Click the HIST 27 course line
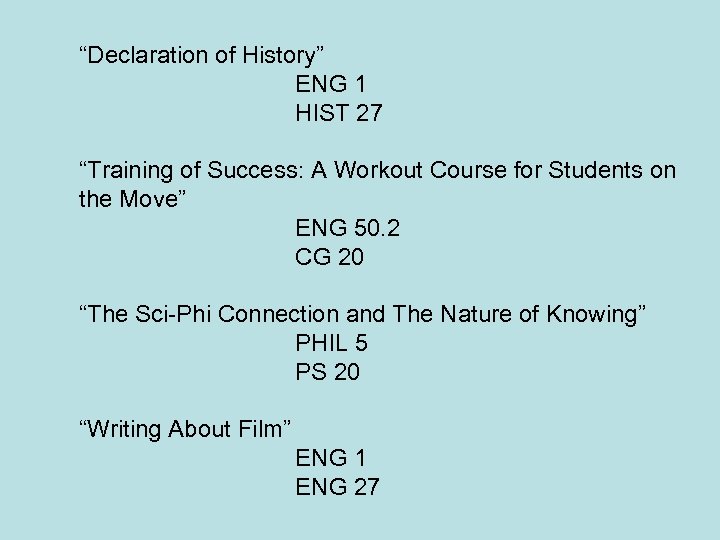The height and width of the screenshot is (540, 720). 338,114
